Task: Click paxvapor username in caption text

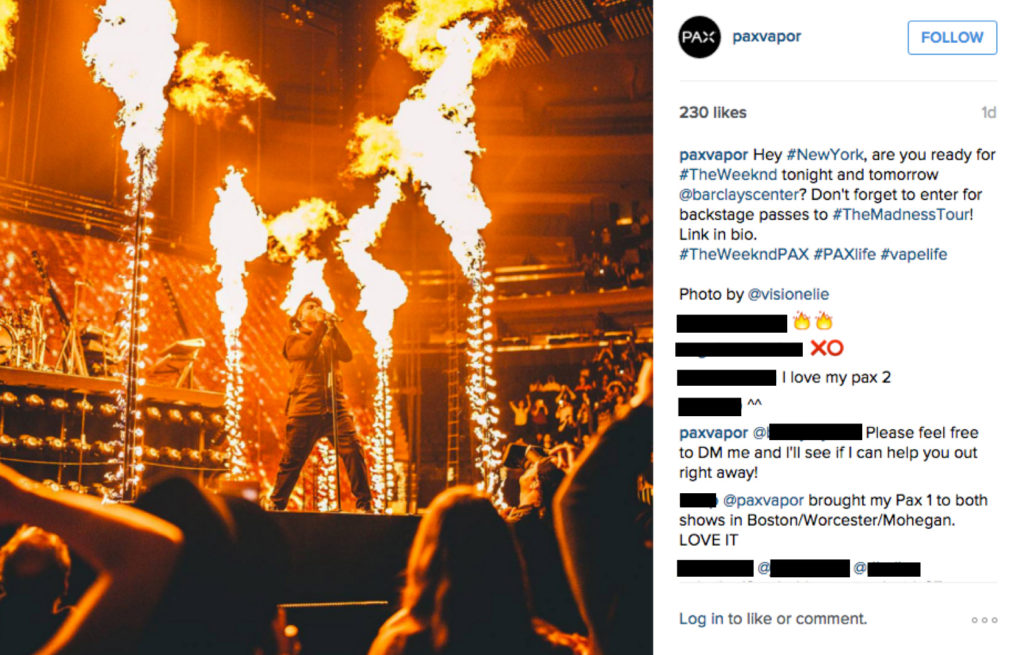Action: [713, 155]
